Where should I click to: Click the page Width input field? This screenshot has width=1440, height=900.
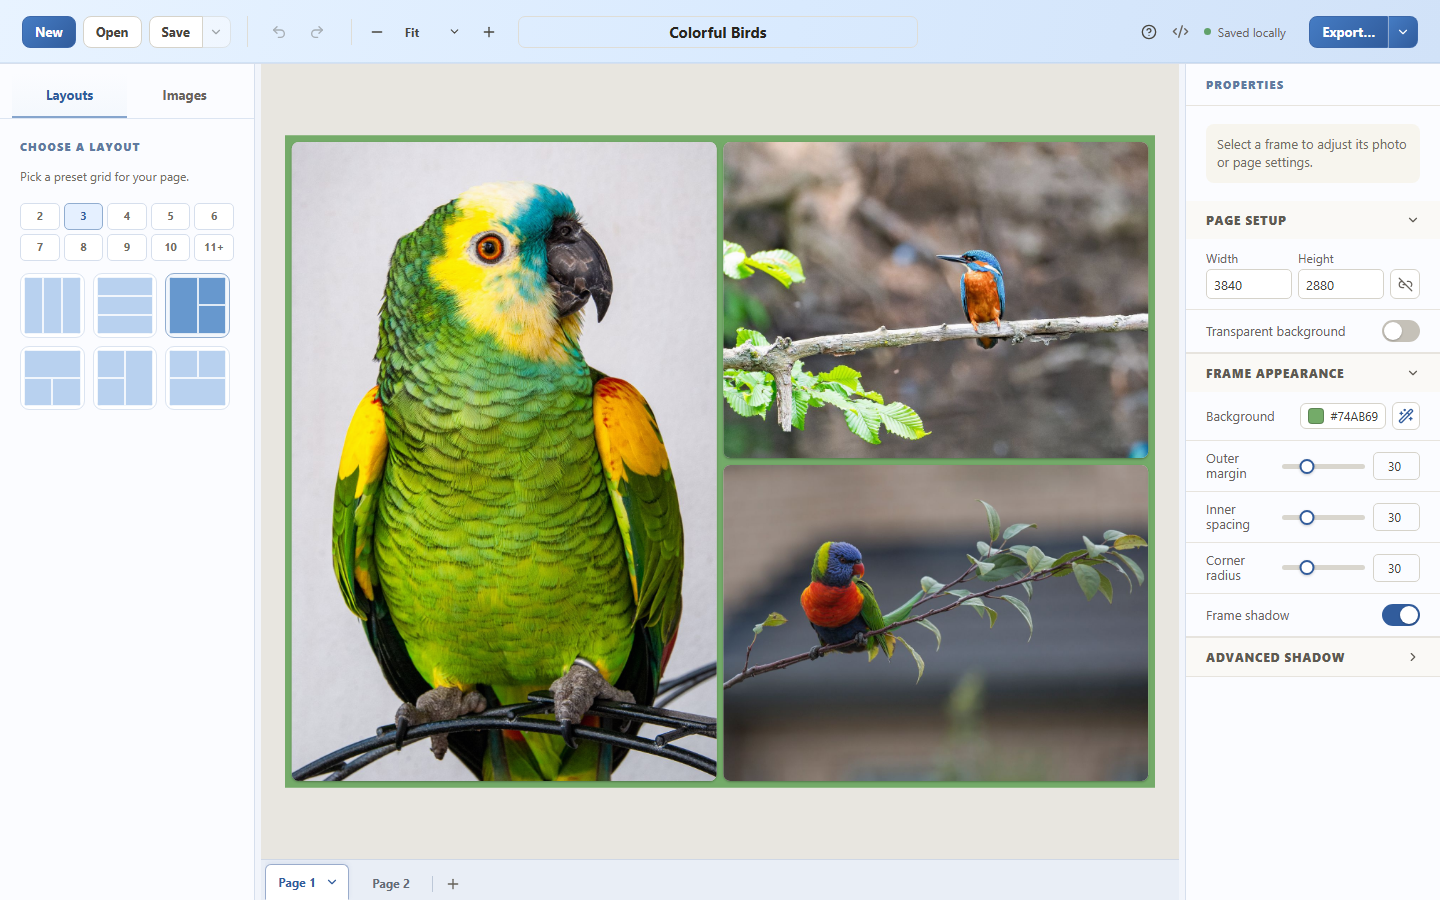1249,285
